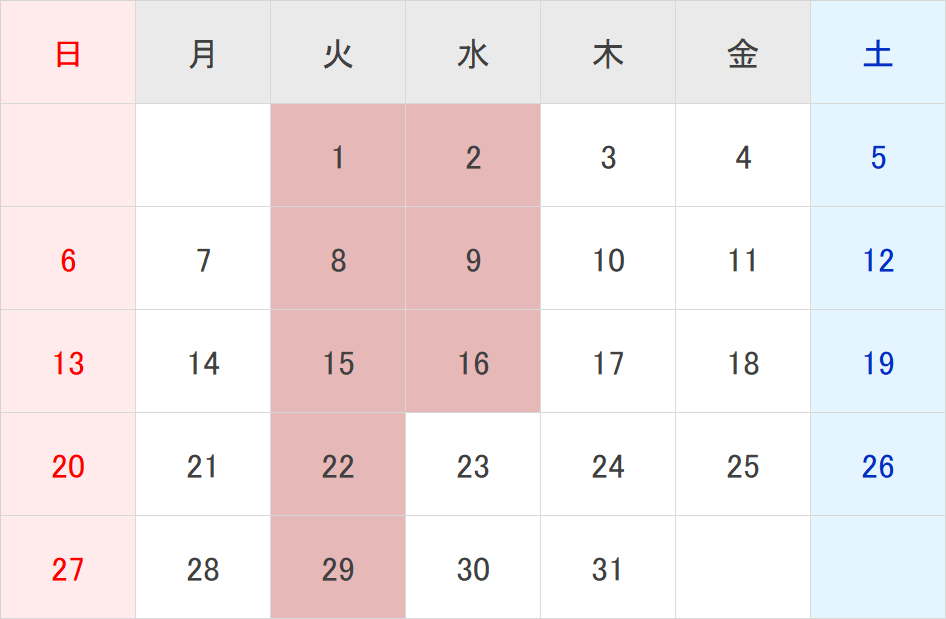Click the 日 Sunday column header
Viewport: 946px width, 619px height.
pyautogui.click(x=68, y=52)
